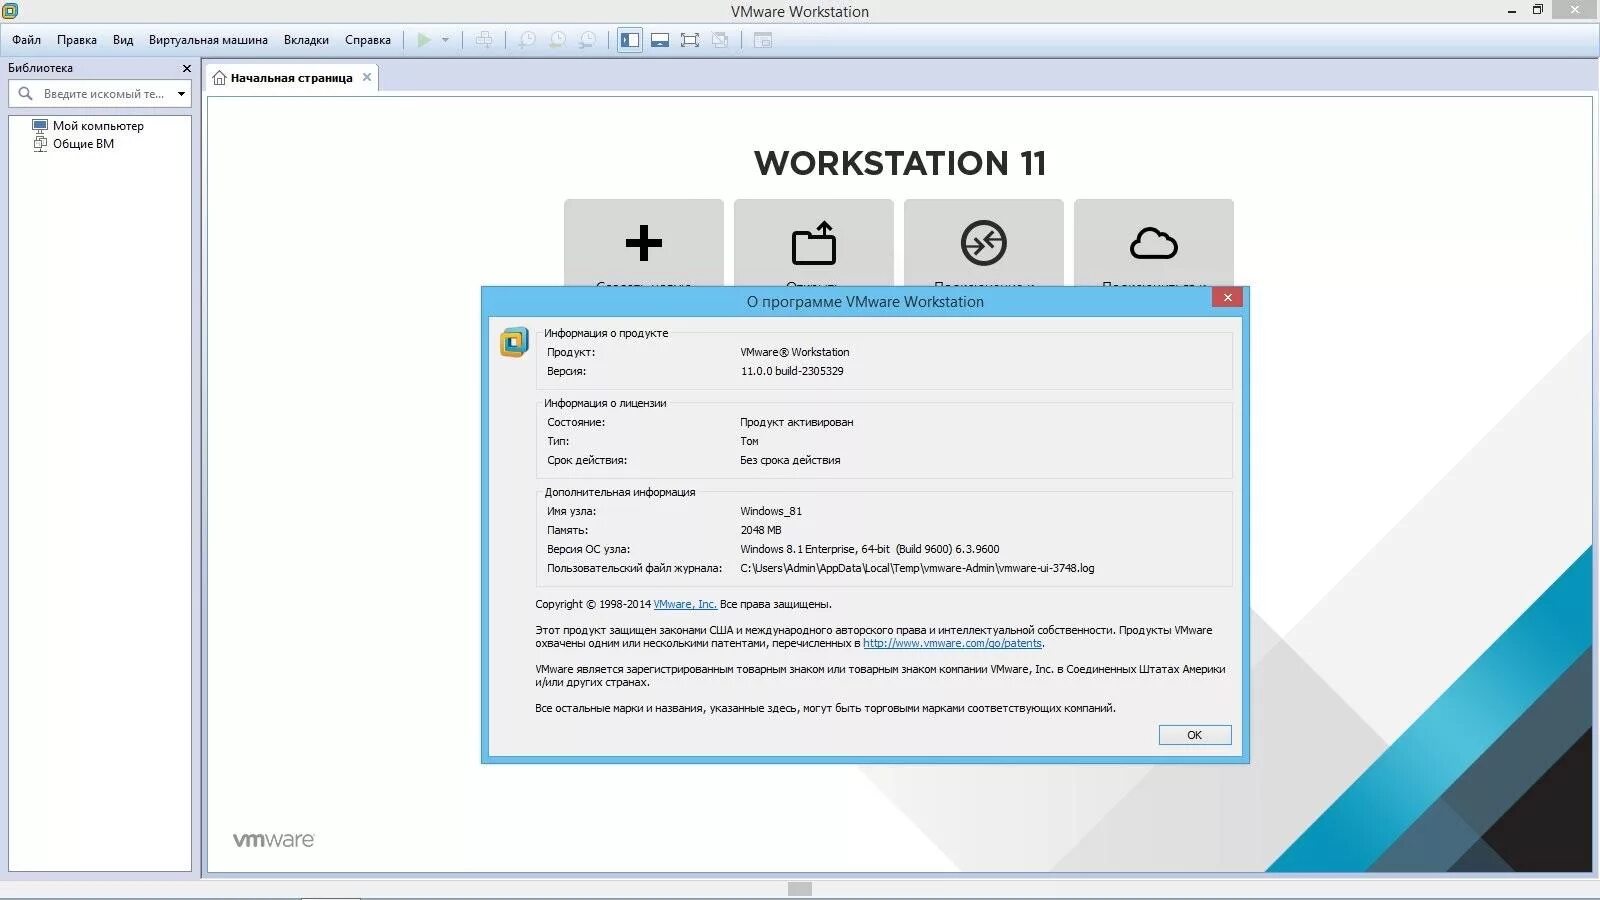Click the Revert to Snapshot icon

coord(557,40)
